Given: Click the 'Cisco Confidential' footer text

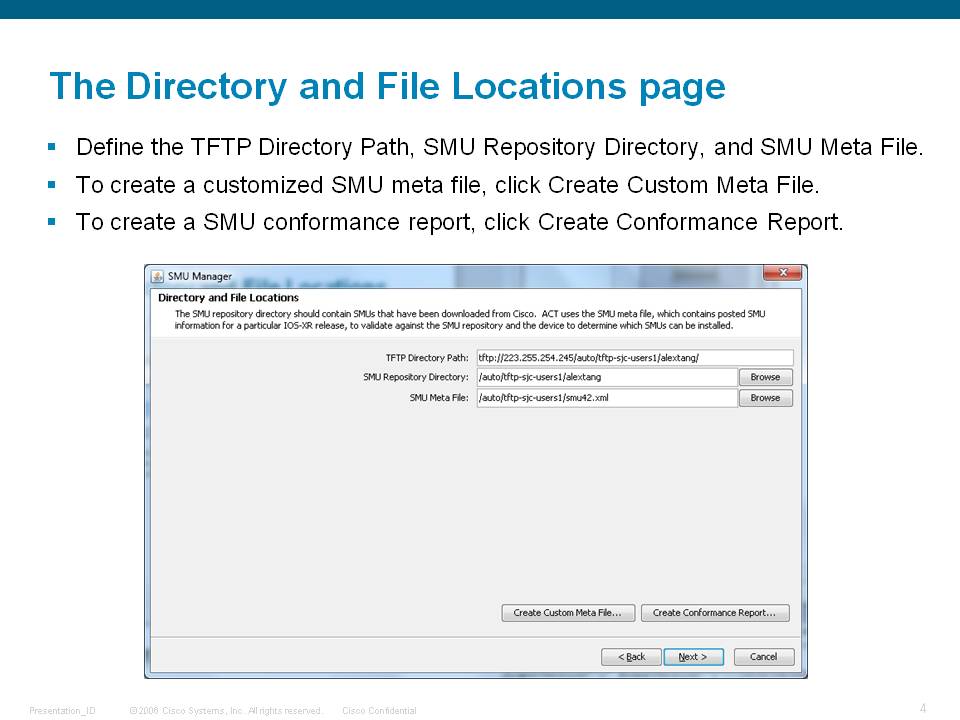Looking at the screenshot, I should pyautogui.click(x=380, y=711).
